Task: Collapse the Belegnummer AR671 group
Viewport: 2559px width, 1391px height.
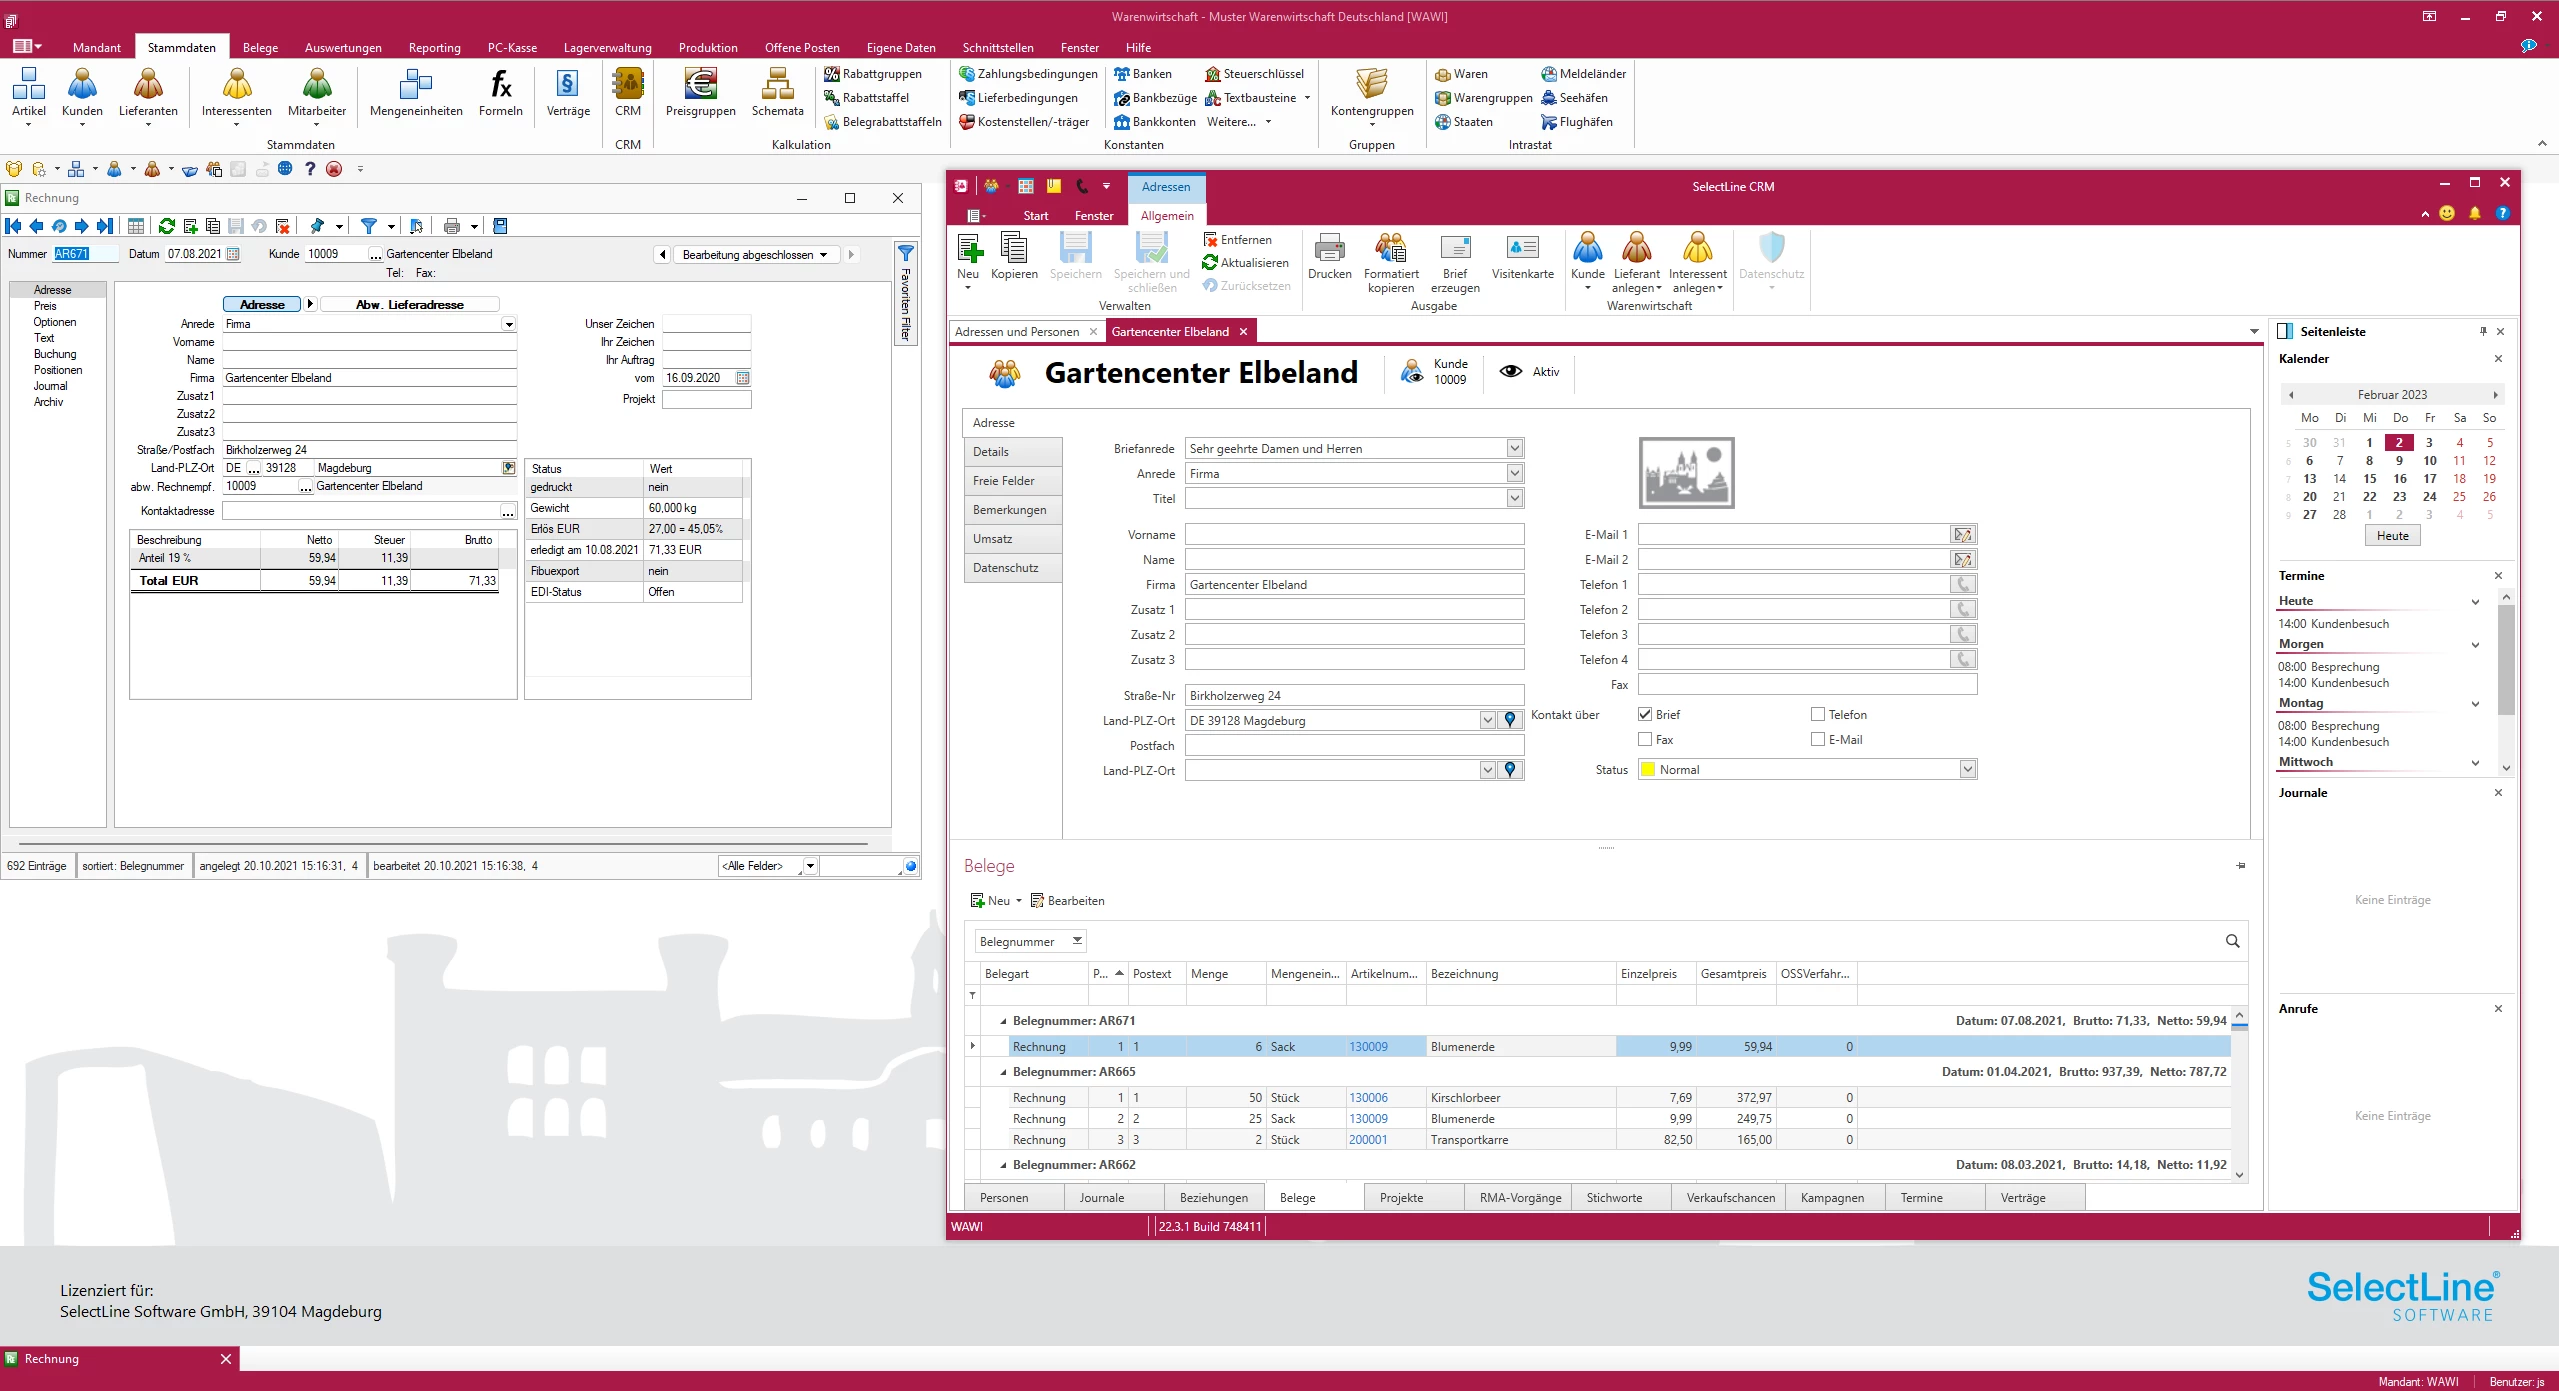Action: 1003,1021
